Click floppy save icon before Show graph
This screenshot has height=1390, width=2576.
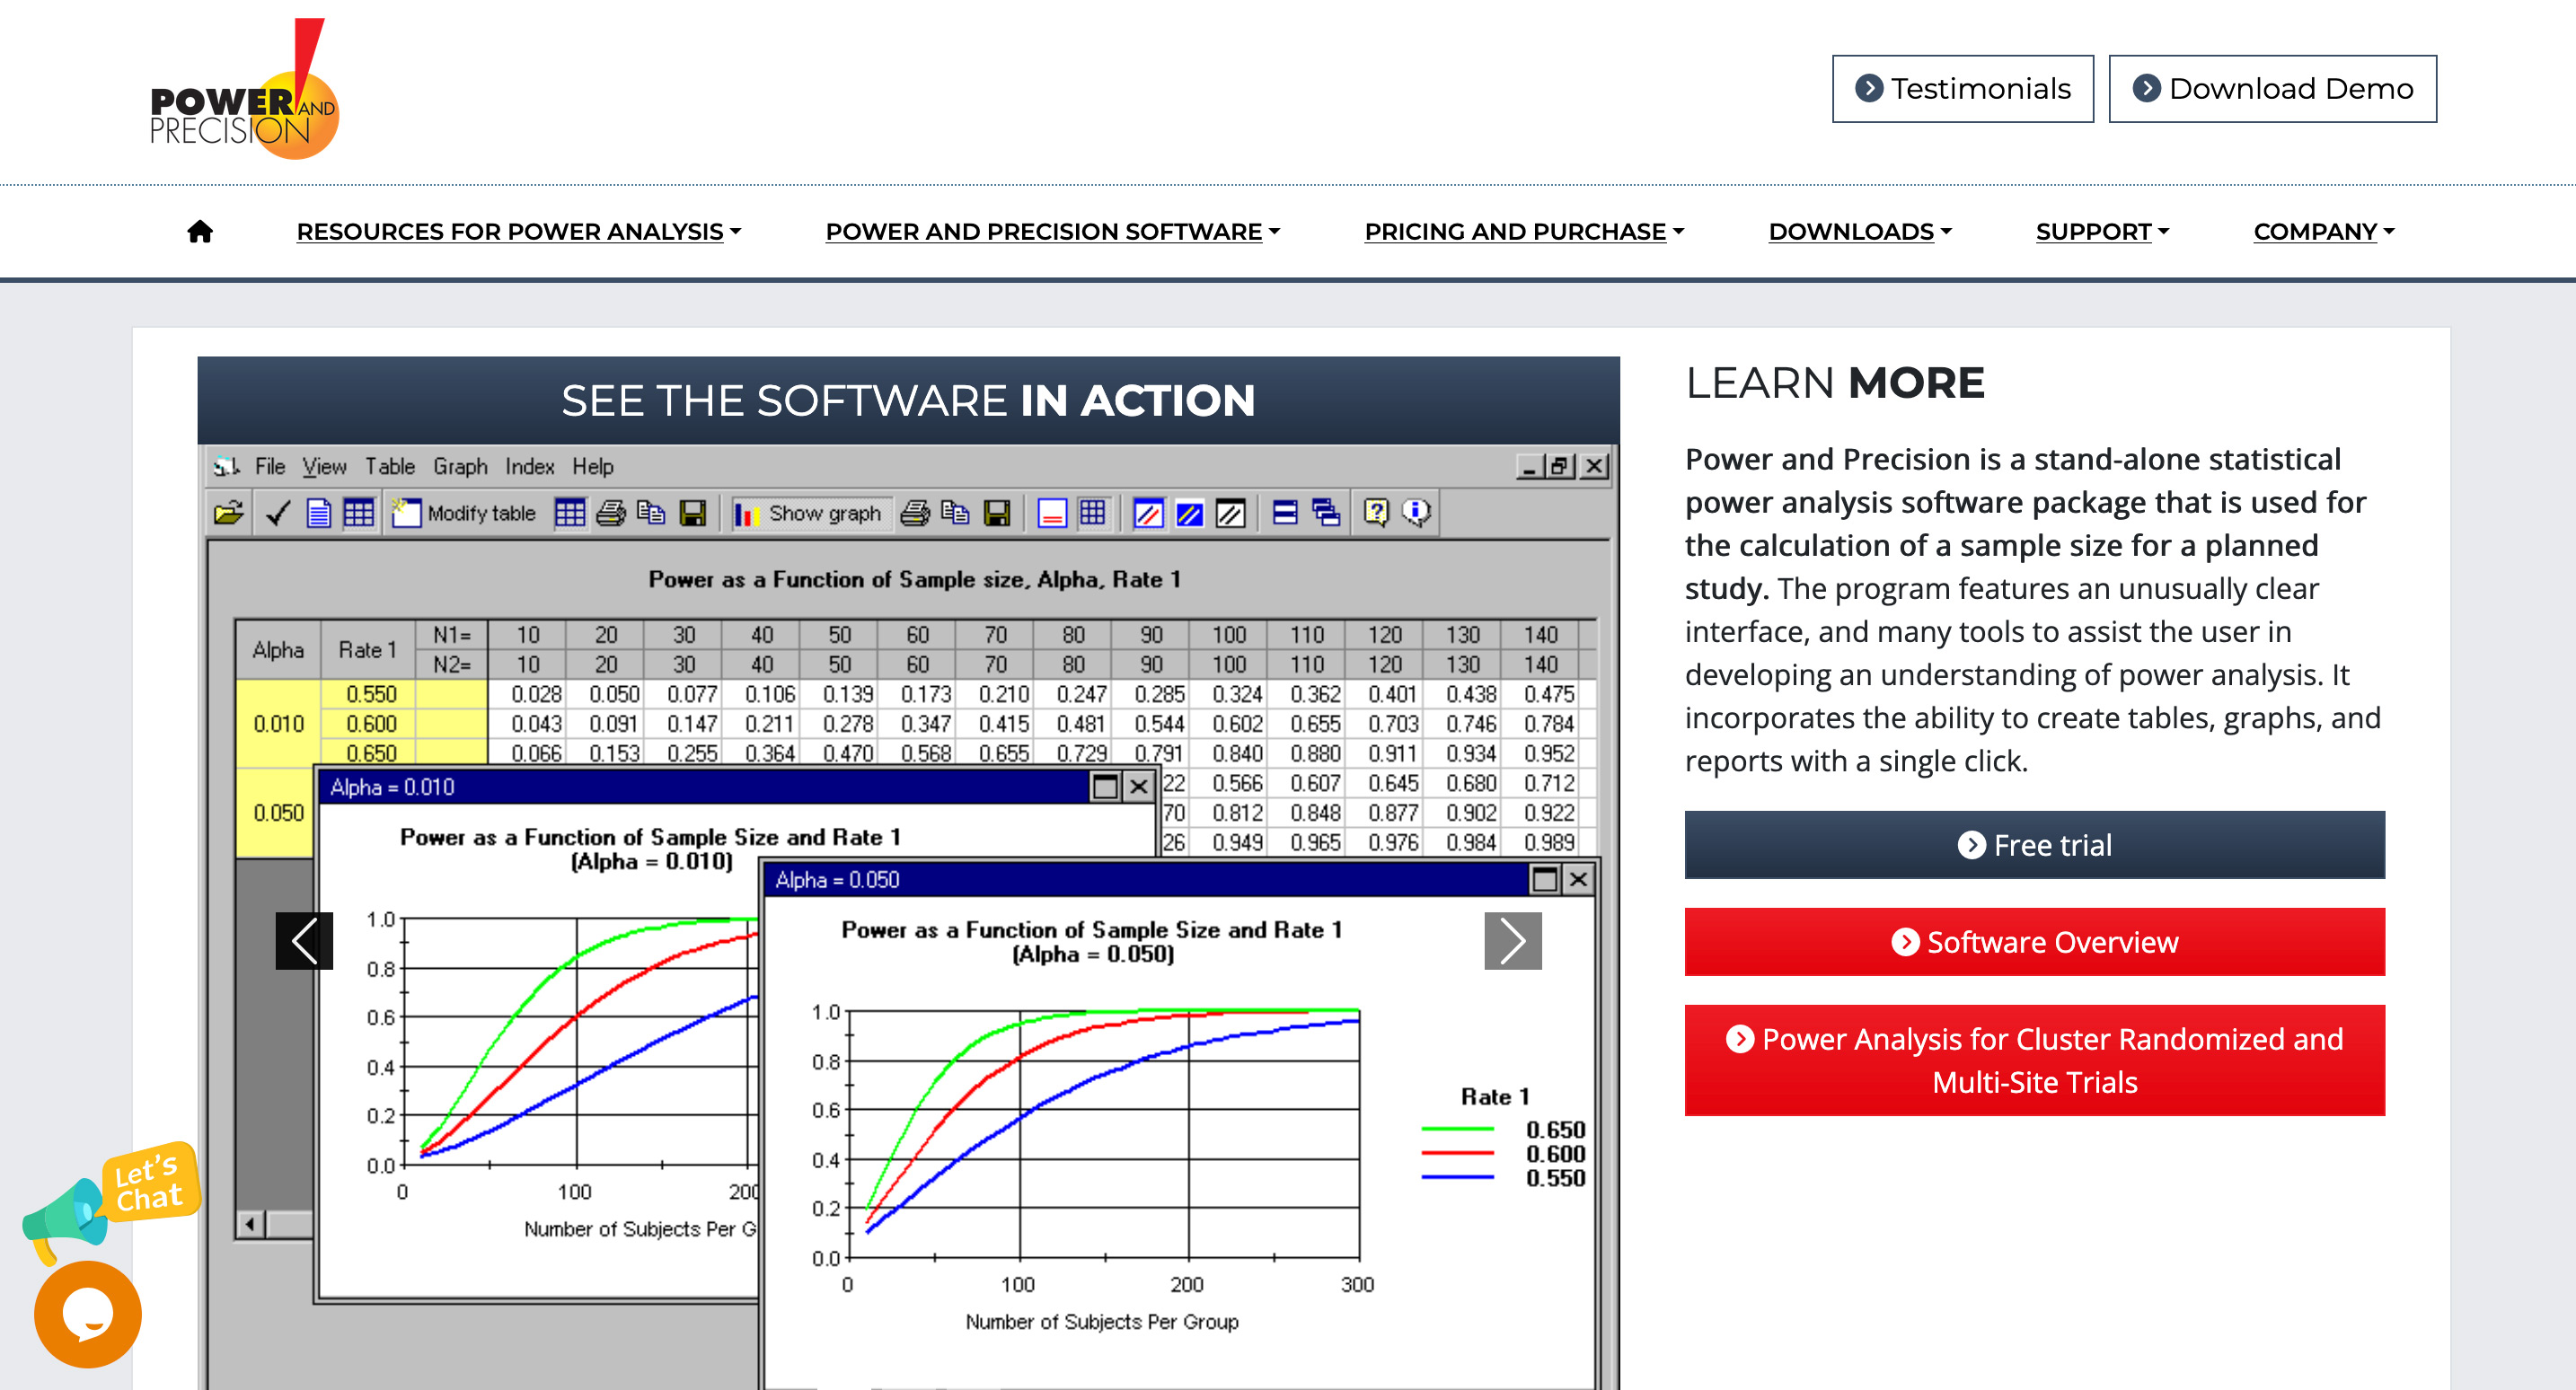coord(693,513)
